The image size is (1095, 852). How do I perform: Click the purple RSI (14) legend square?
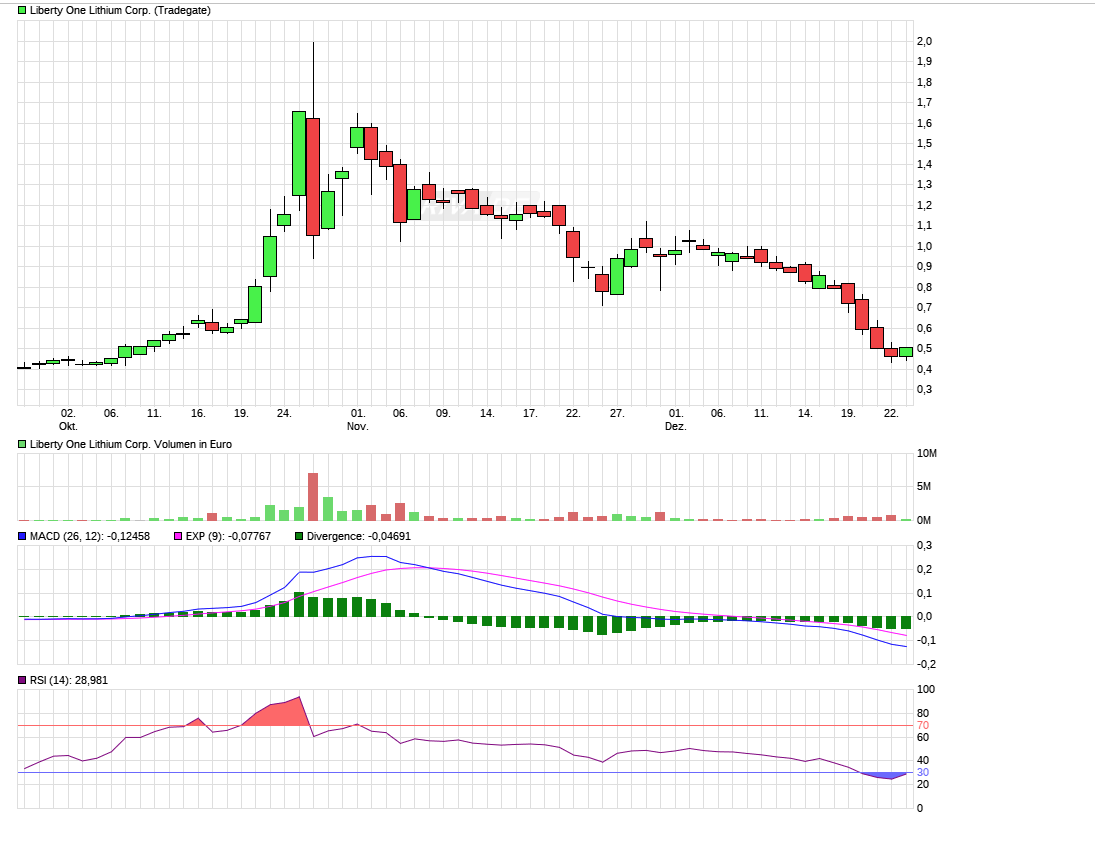23,680
